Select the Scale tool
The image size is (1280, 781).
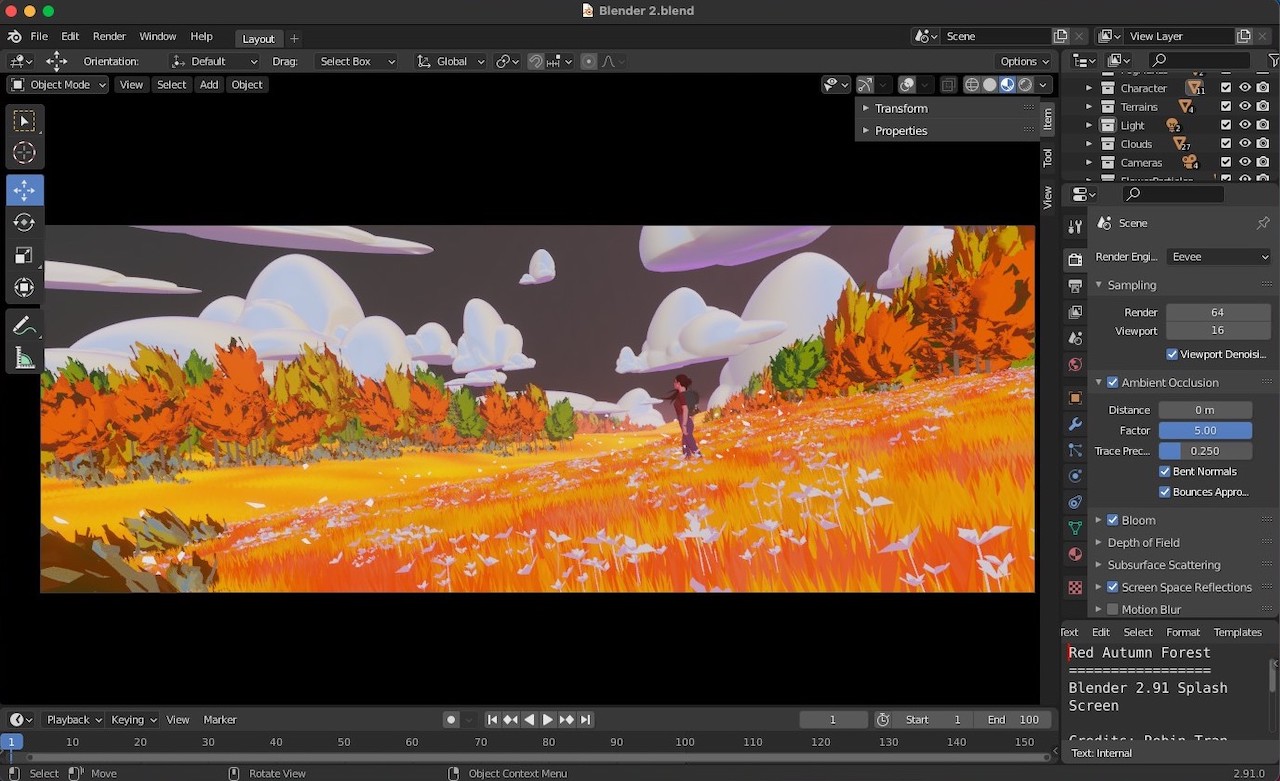tap(22, 255)
